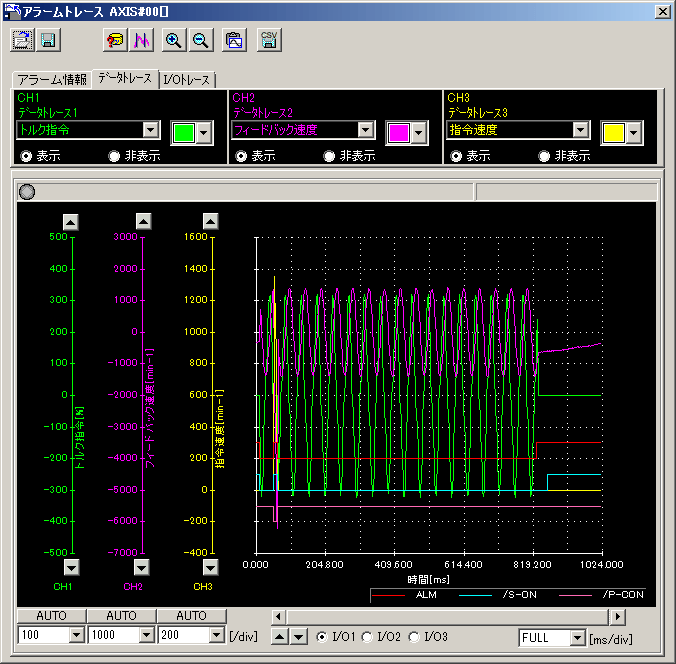The image size is (676, 664).
Task: Open the CH1 トルク指令 trace dropdown
Action: click(x=151, y=130)
